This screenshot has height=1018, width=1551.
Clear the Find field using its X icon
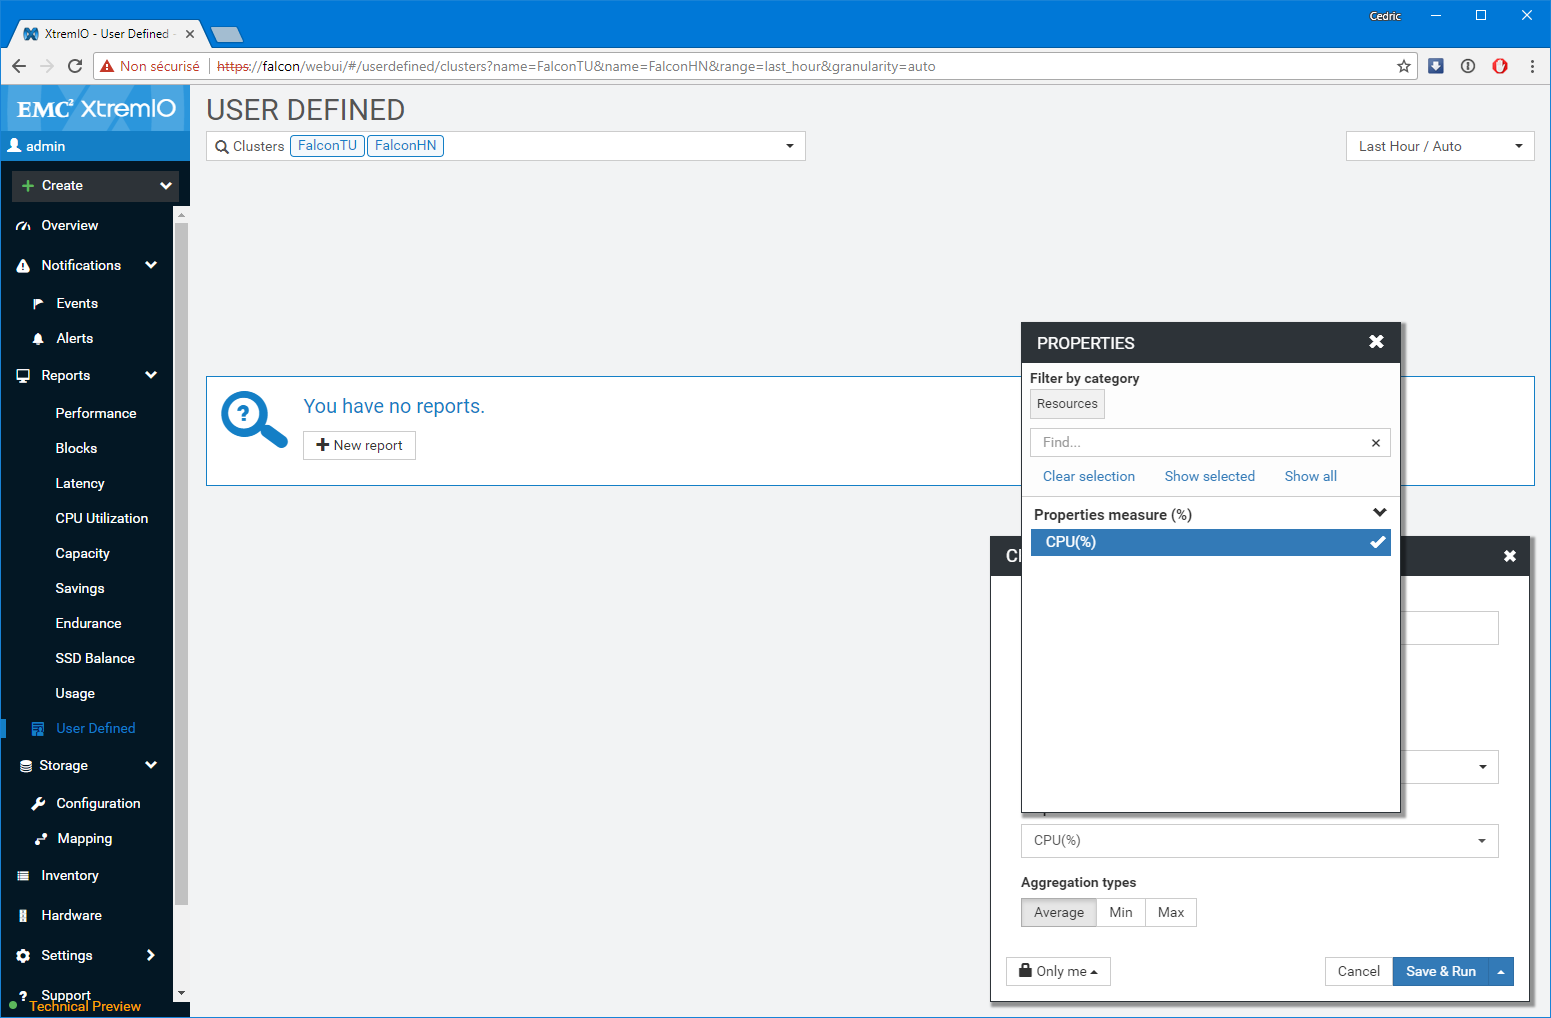tap(1375, 443)
